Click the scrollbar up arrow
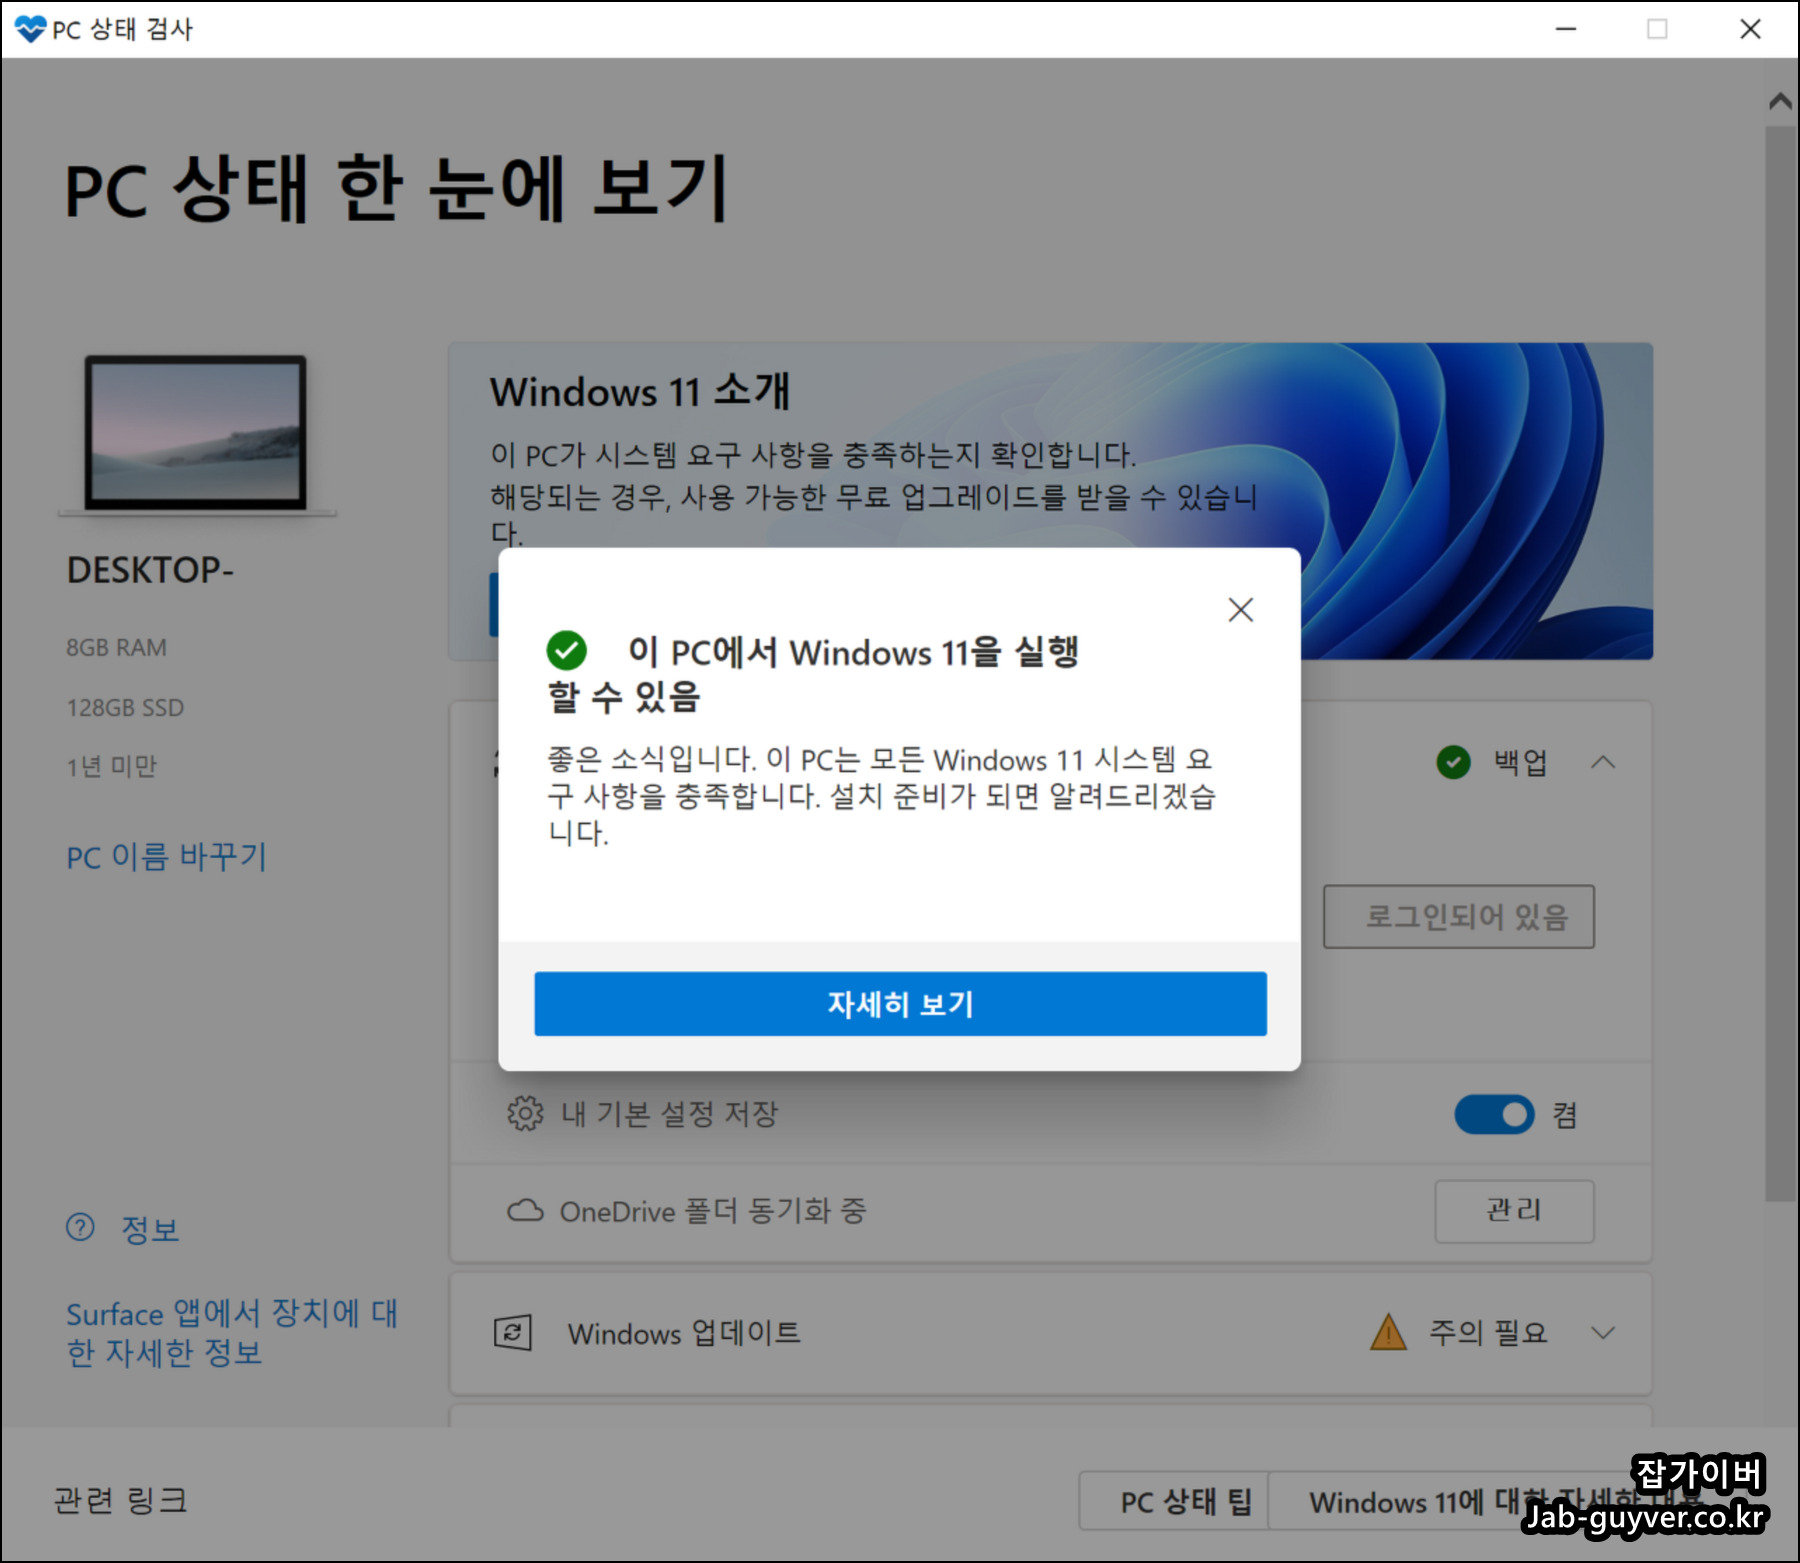This screenshot has height=1563, width=1800. point(1780,101)
